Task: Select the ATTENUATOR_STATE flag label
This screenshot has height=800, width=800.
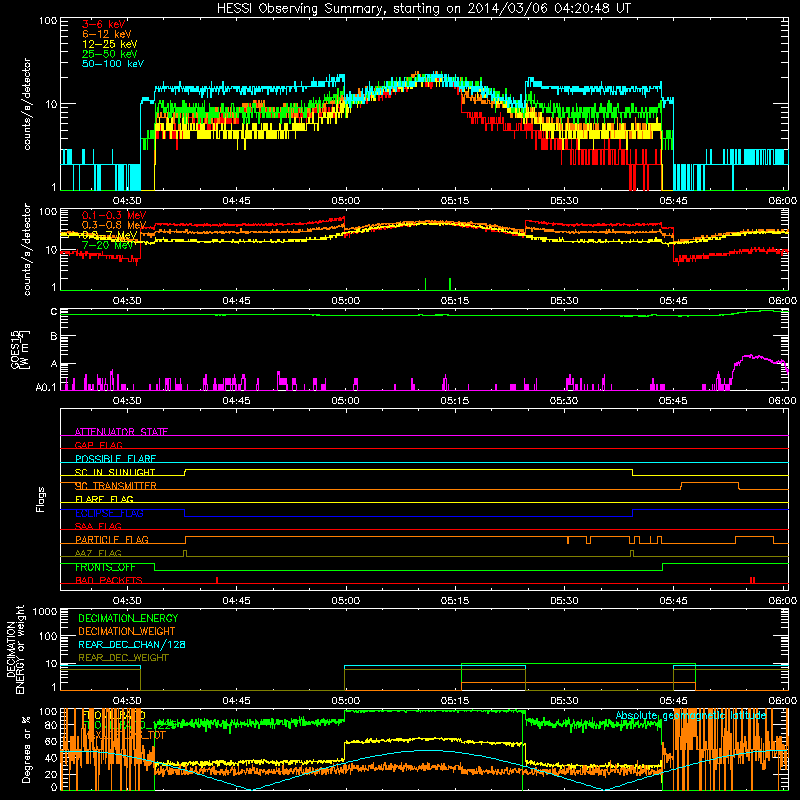Action: (121, 432)
